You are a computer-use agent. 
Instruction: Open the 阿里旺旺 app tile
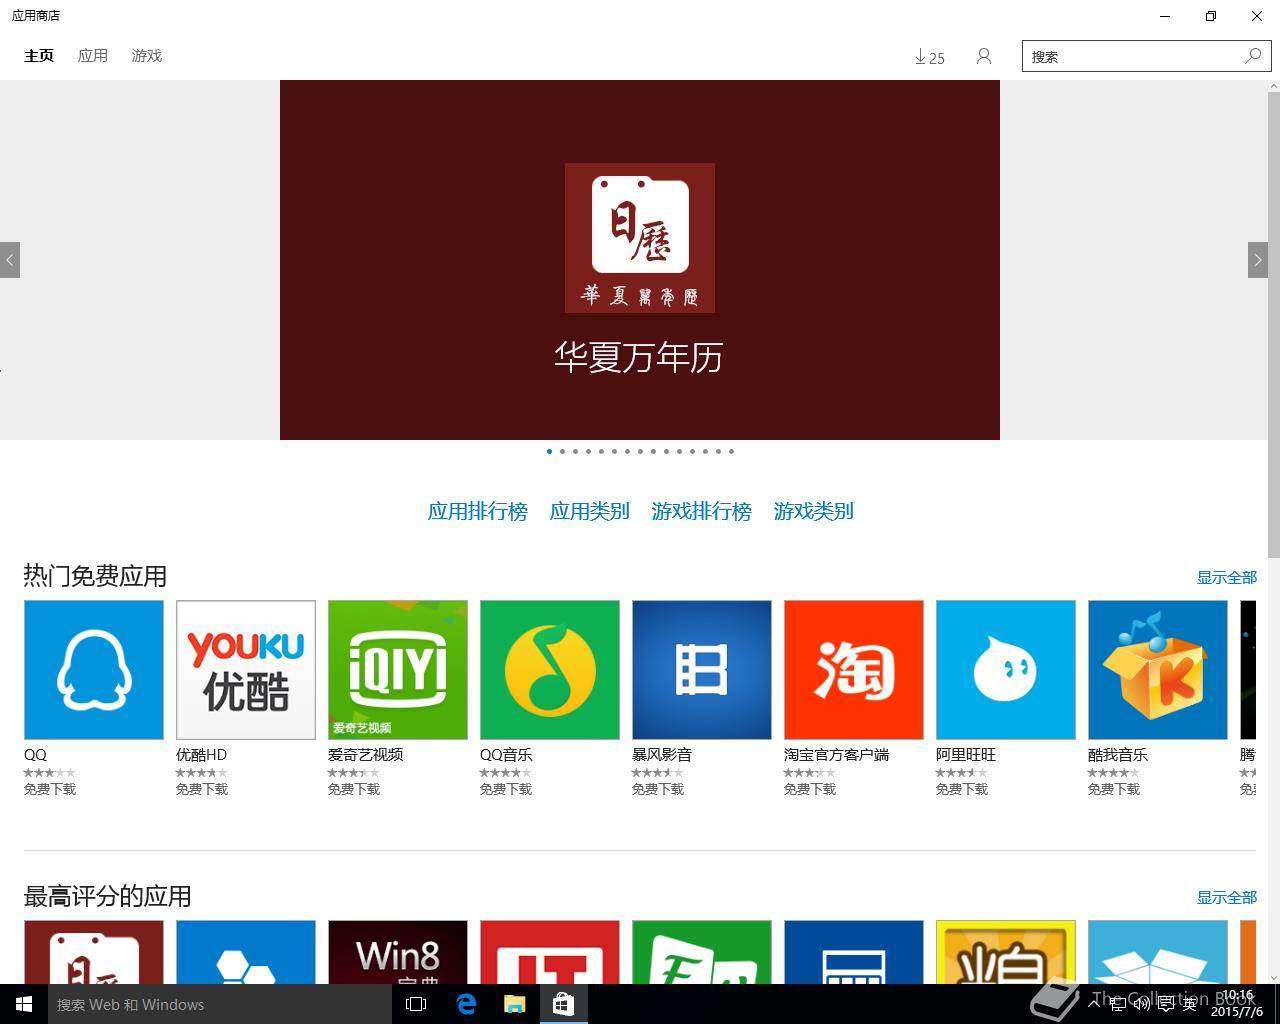1006,670
